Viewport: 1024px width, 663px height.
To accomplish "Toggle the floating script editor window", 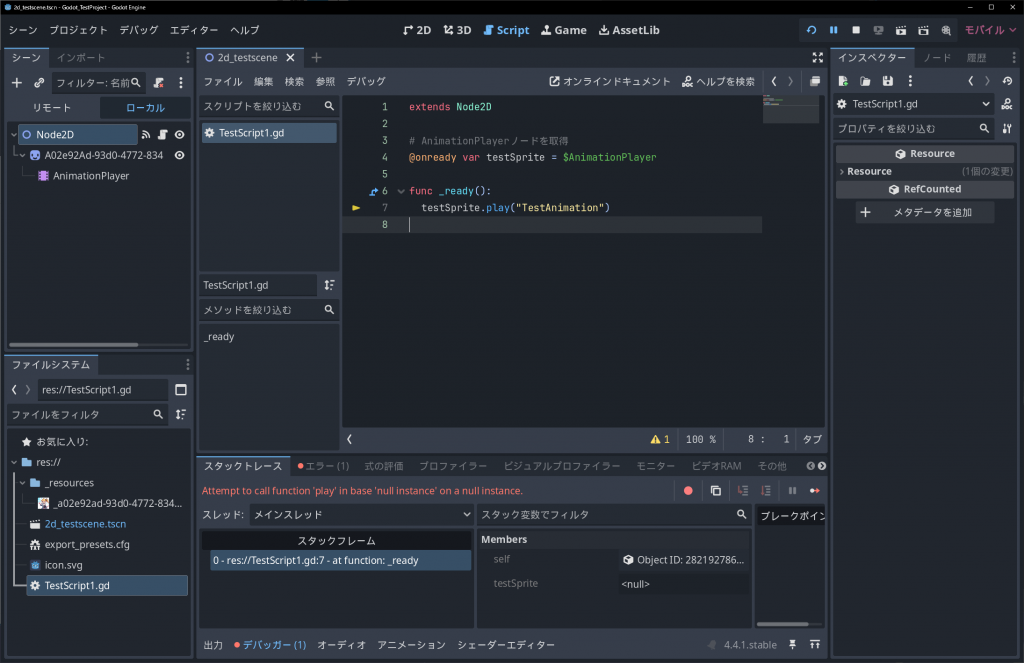I will point(816,81).
